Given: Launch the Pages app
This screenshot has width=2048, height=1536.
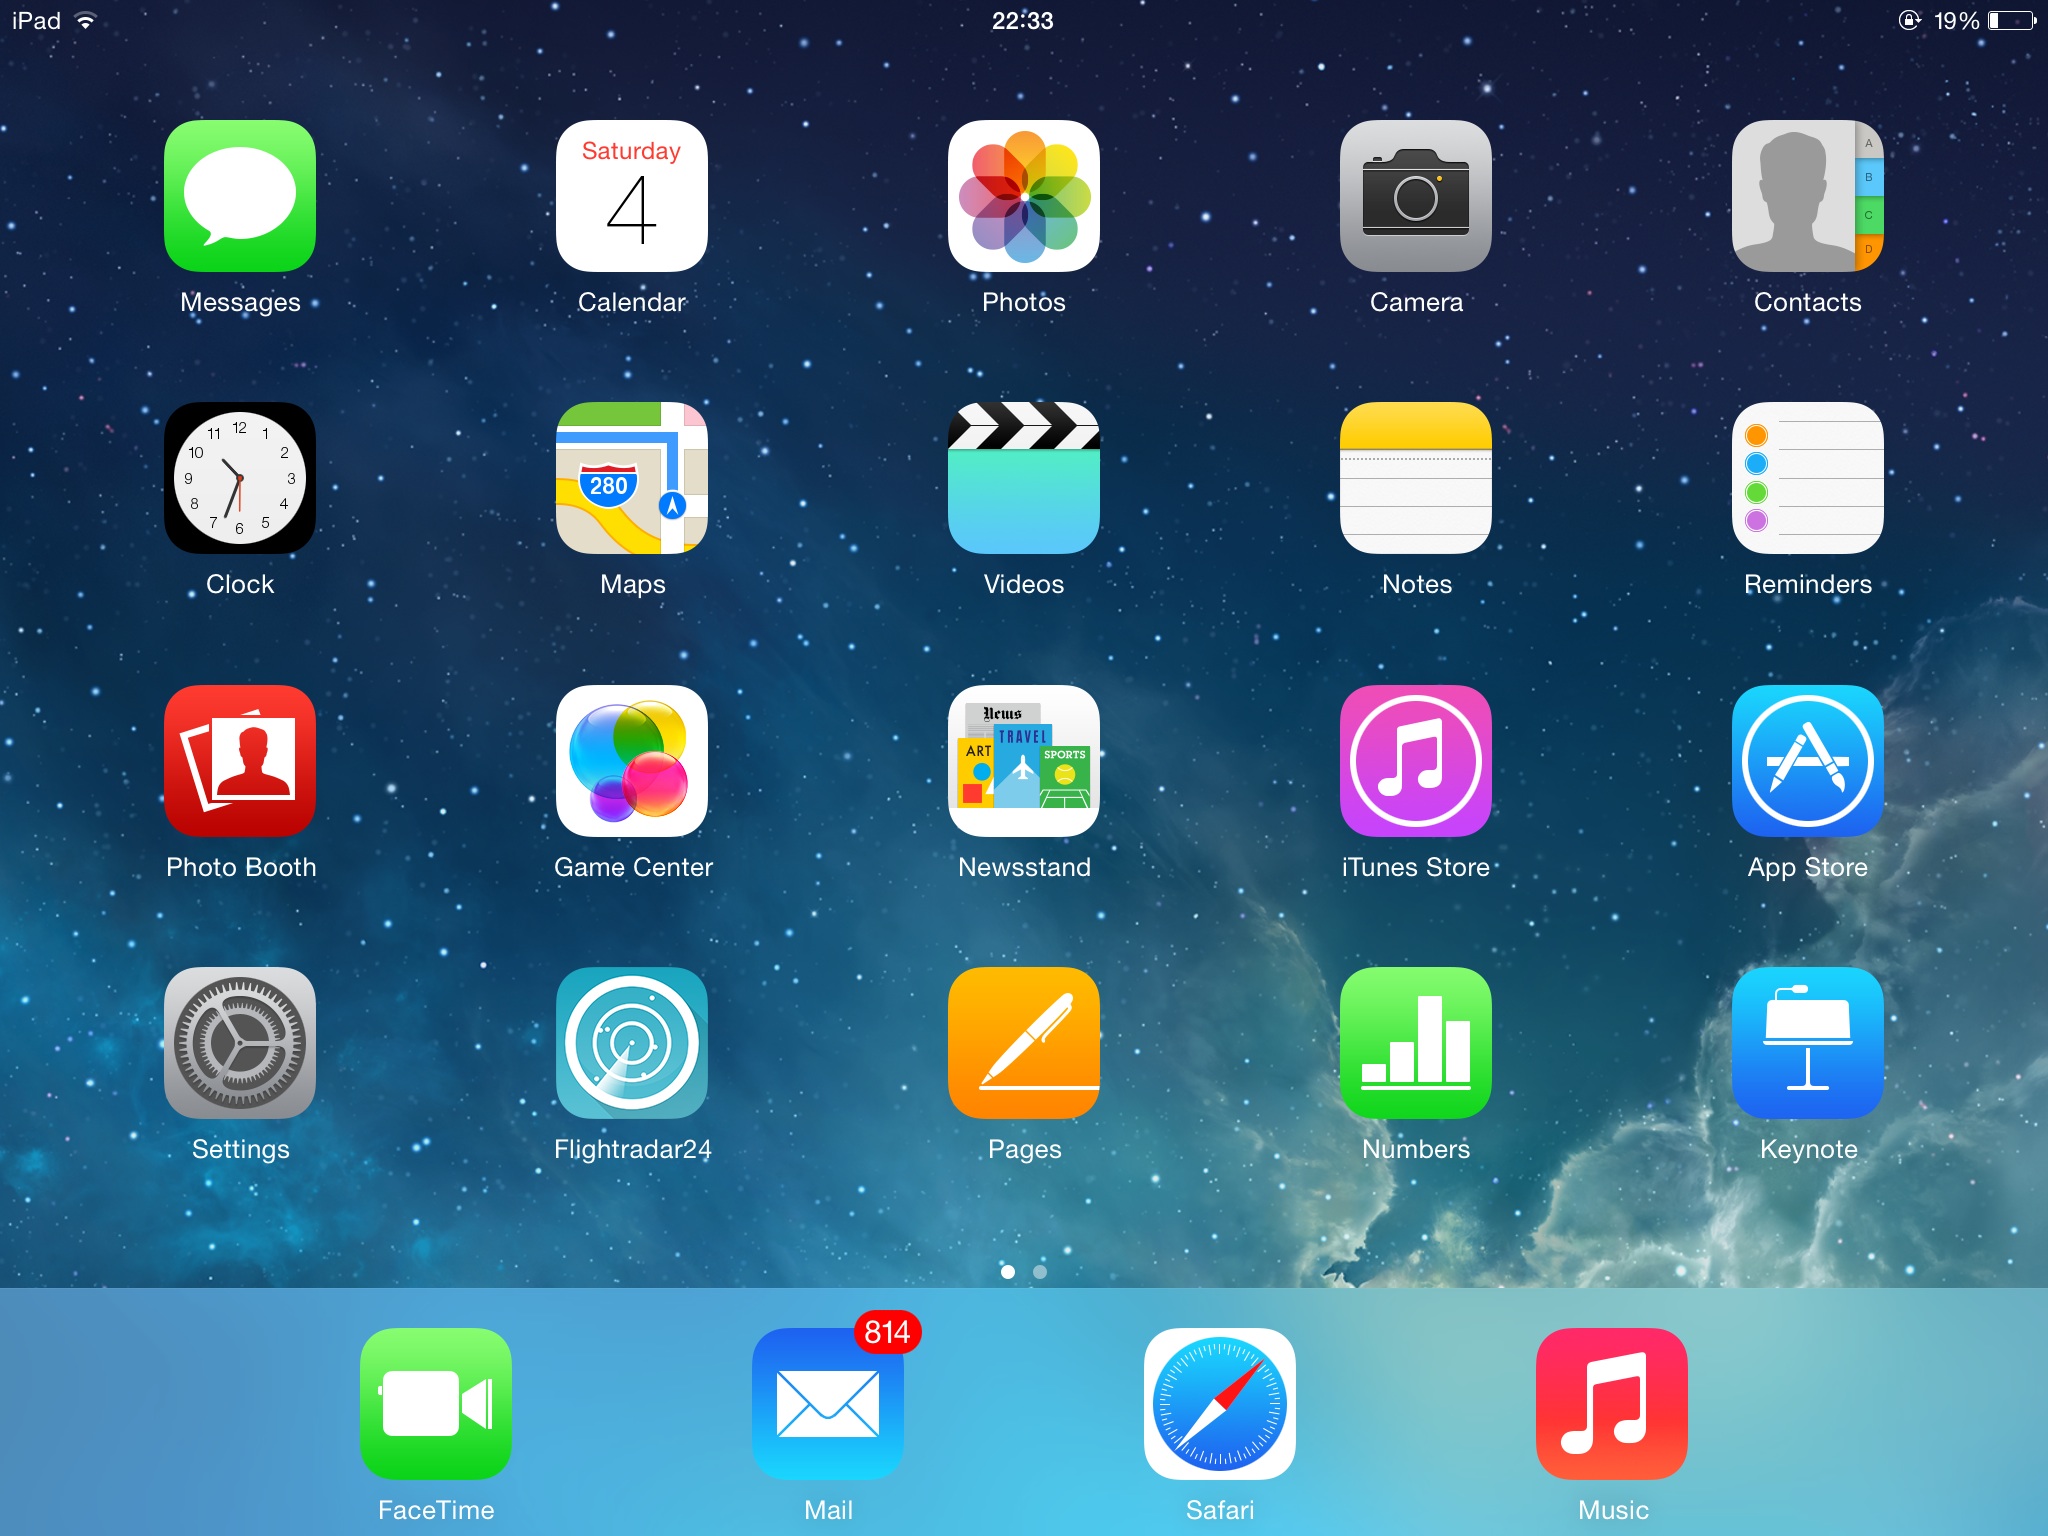Looking at the screenshot, I should (1023, 1042).
